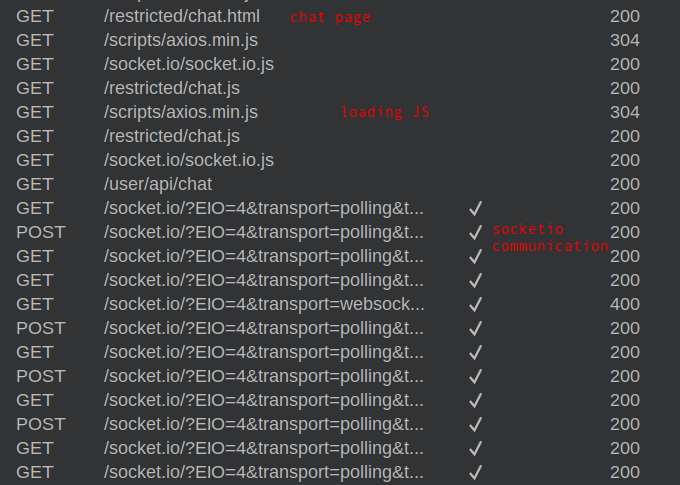Open the /user/api/chat request entry

tap(157, 184)
